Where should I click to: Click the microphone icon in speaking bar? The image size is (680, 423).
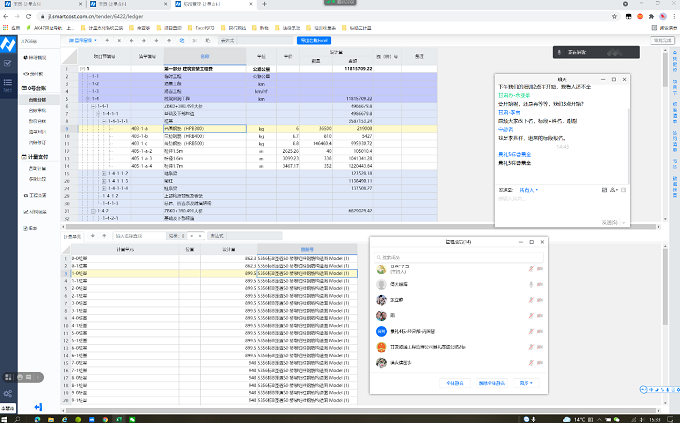pos(561,50)
